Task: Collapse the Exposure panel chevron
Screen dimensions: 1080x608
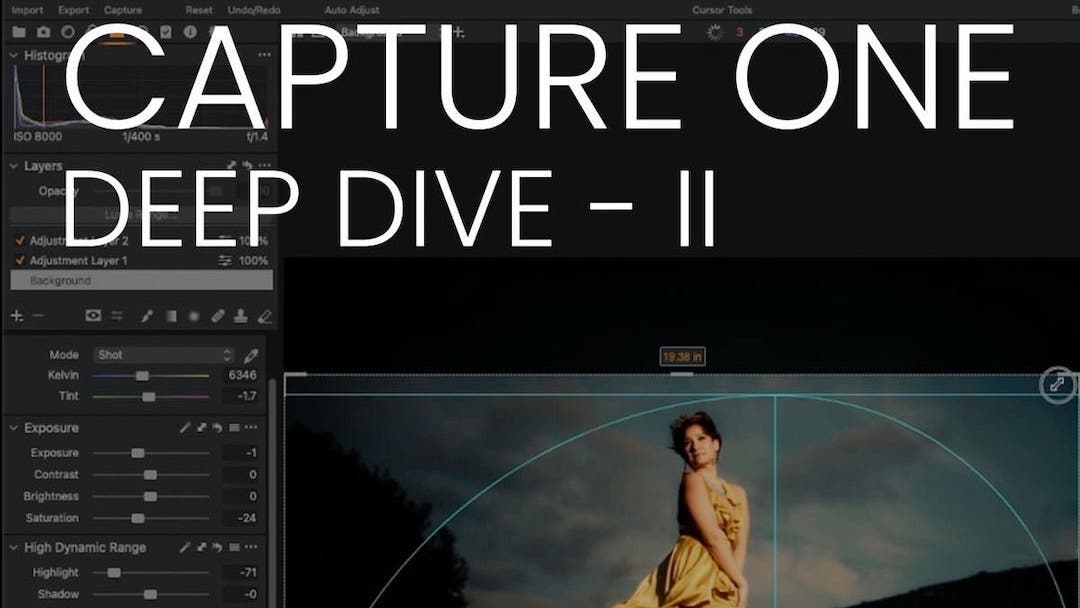Action: coord(13,428)
